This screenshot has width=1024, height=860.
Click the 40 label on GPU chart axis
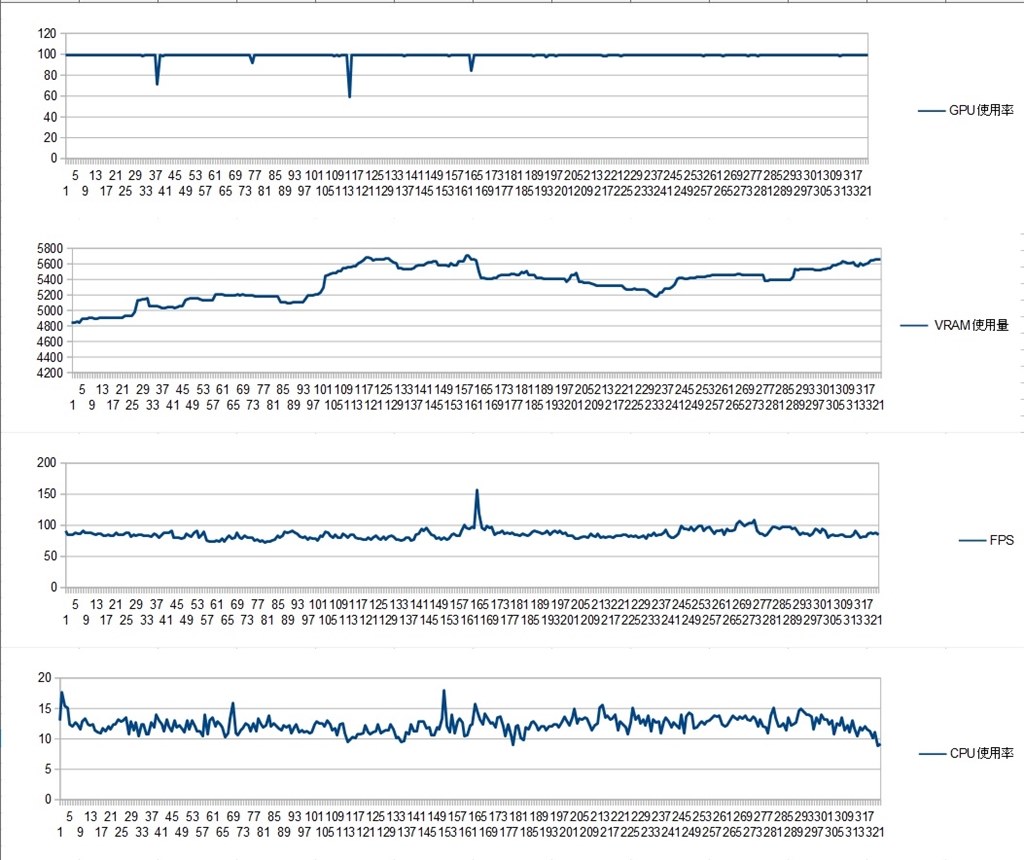tap(50, 117)
